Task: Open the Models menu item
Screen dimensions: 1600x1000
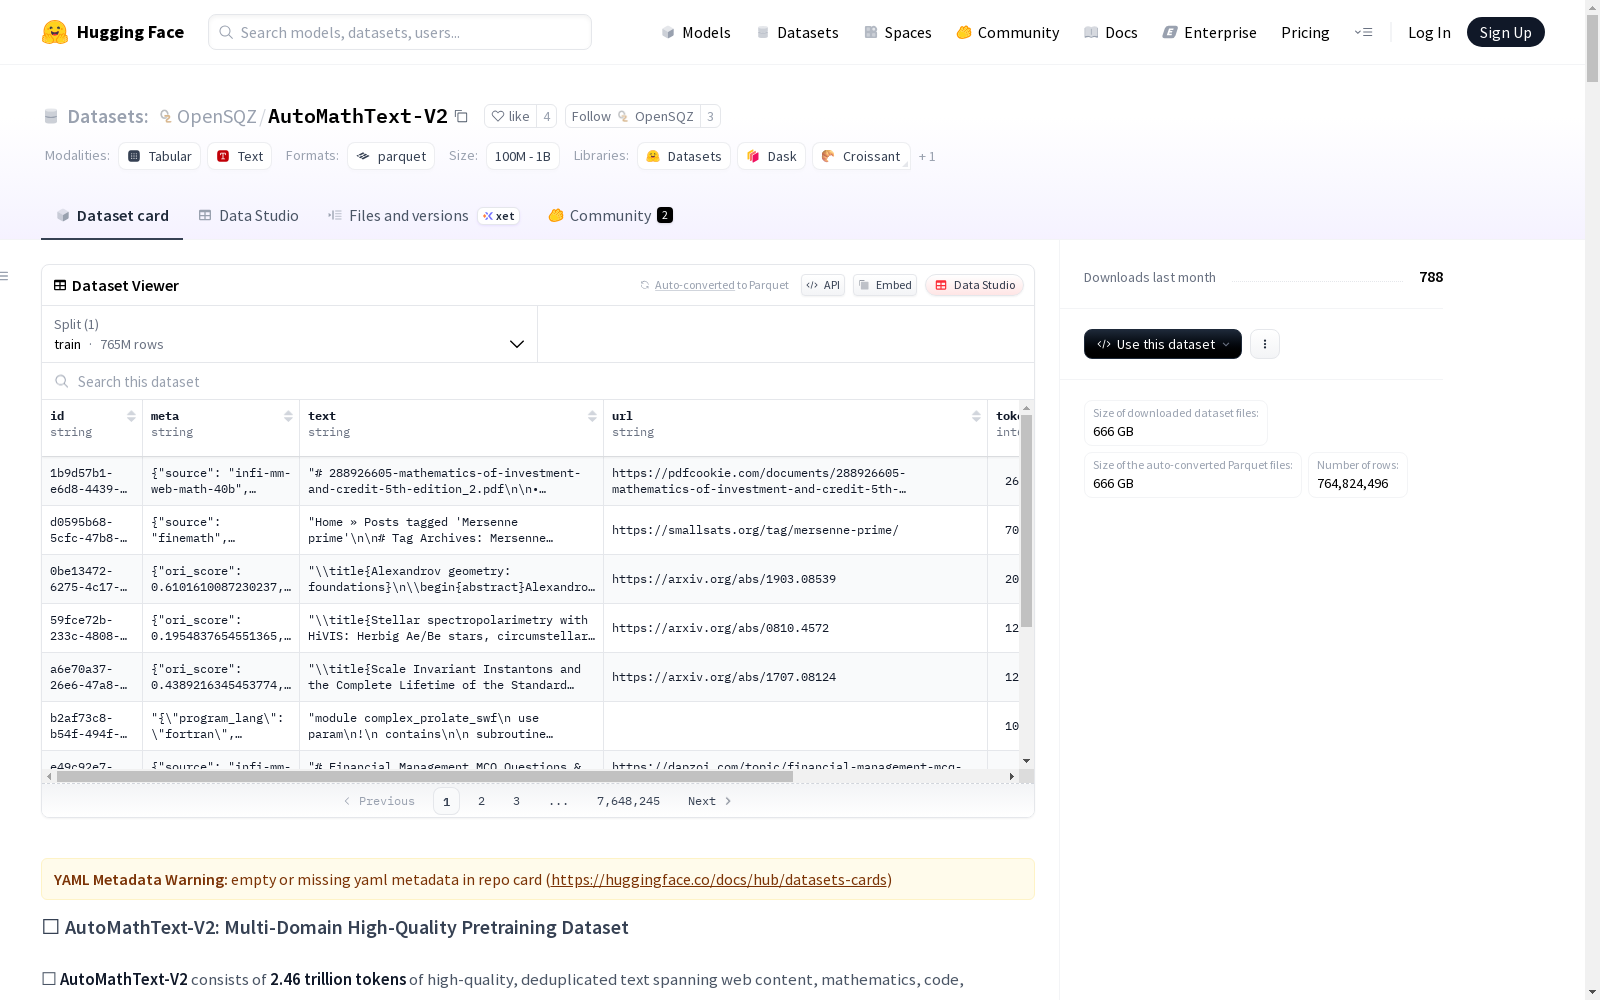Action: (x=696, y=32)
